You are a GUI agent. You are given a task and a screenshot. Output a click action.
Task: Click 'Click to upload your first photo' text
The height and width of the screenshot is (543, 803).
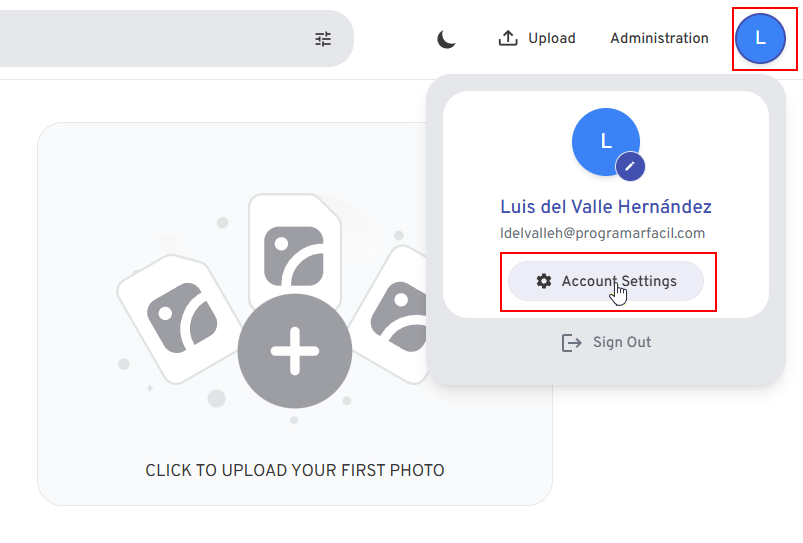coord(294,470)
